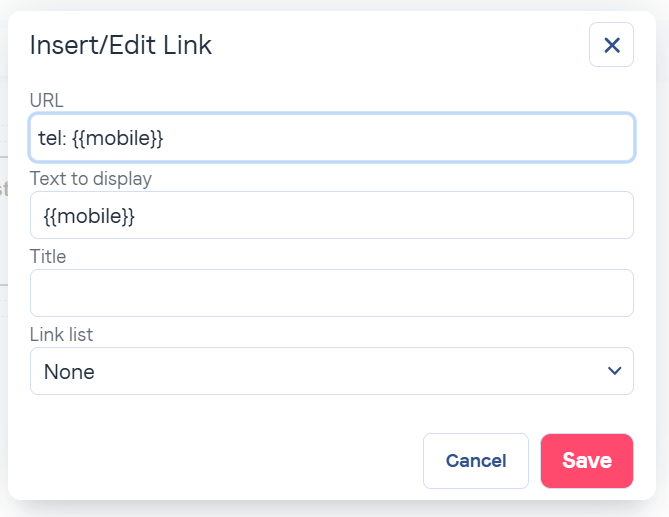669x517 pixels.
Task: Click the "Insert/Edit Link" dialog heading
Action: coord(121,45)
